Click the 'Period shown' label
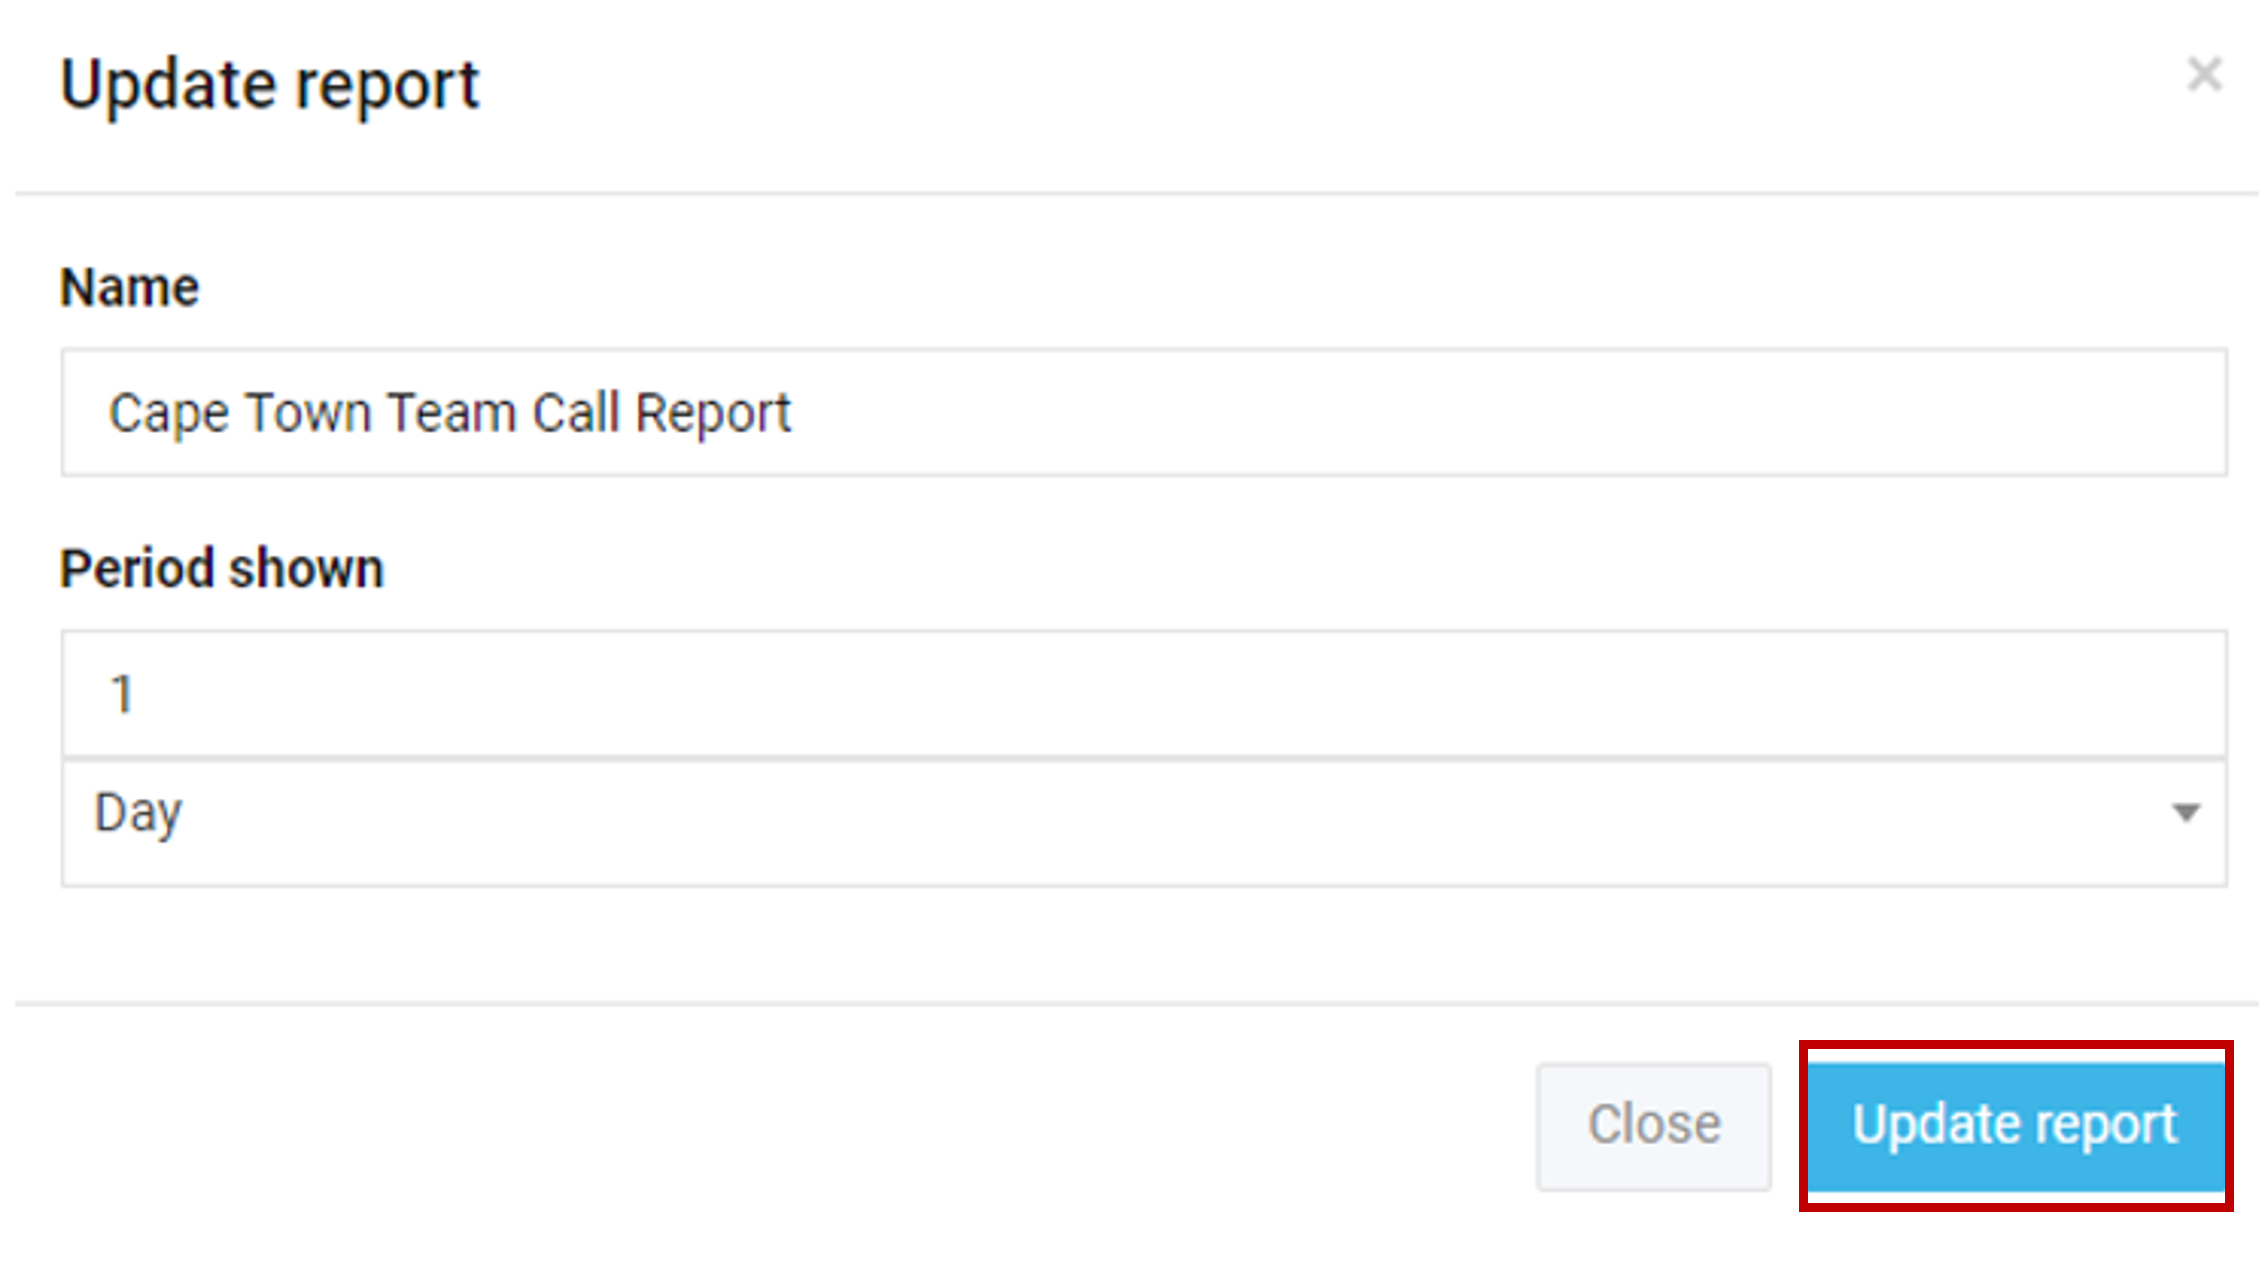 (221, 569)
